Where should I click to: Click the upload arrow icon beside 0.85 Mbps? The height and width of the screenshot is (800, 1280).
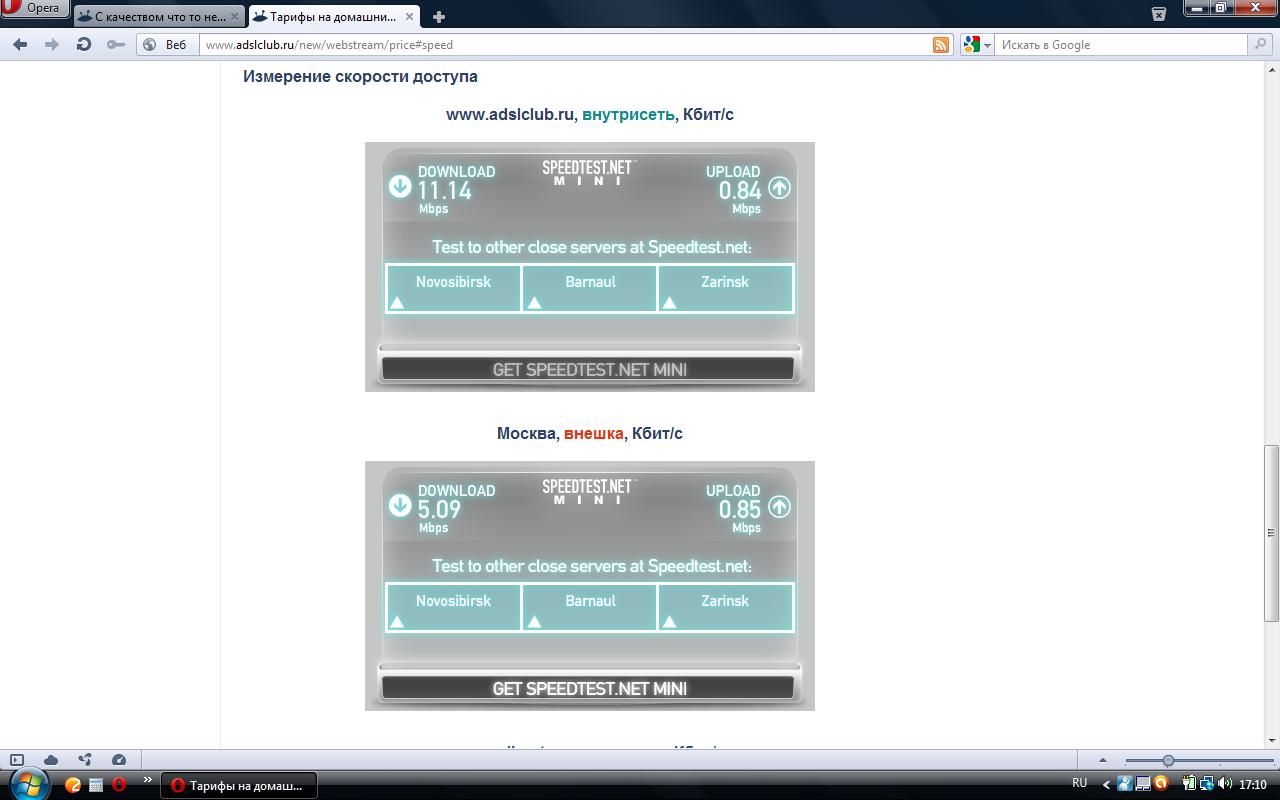coord(779,506)
